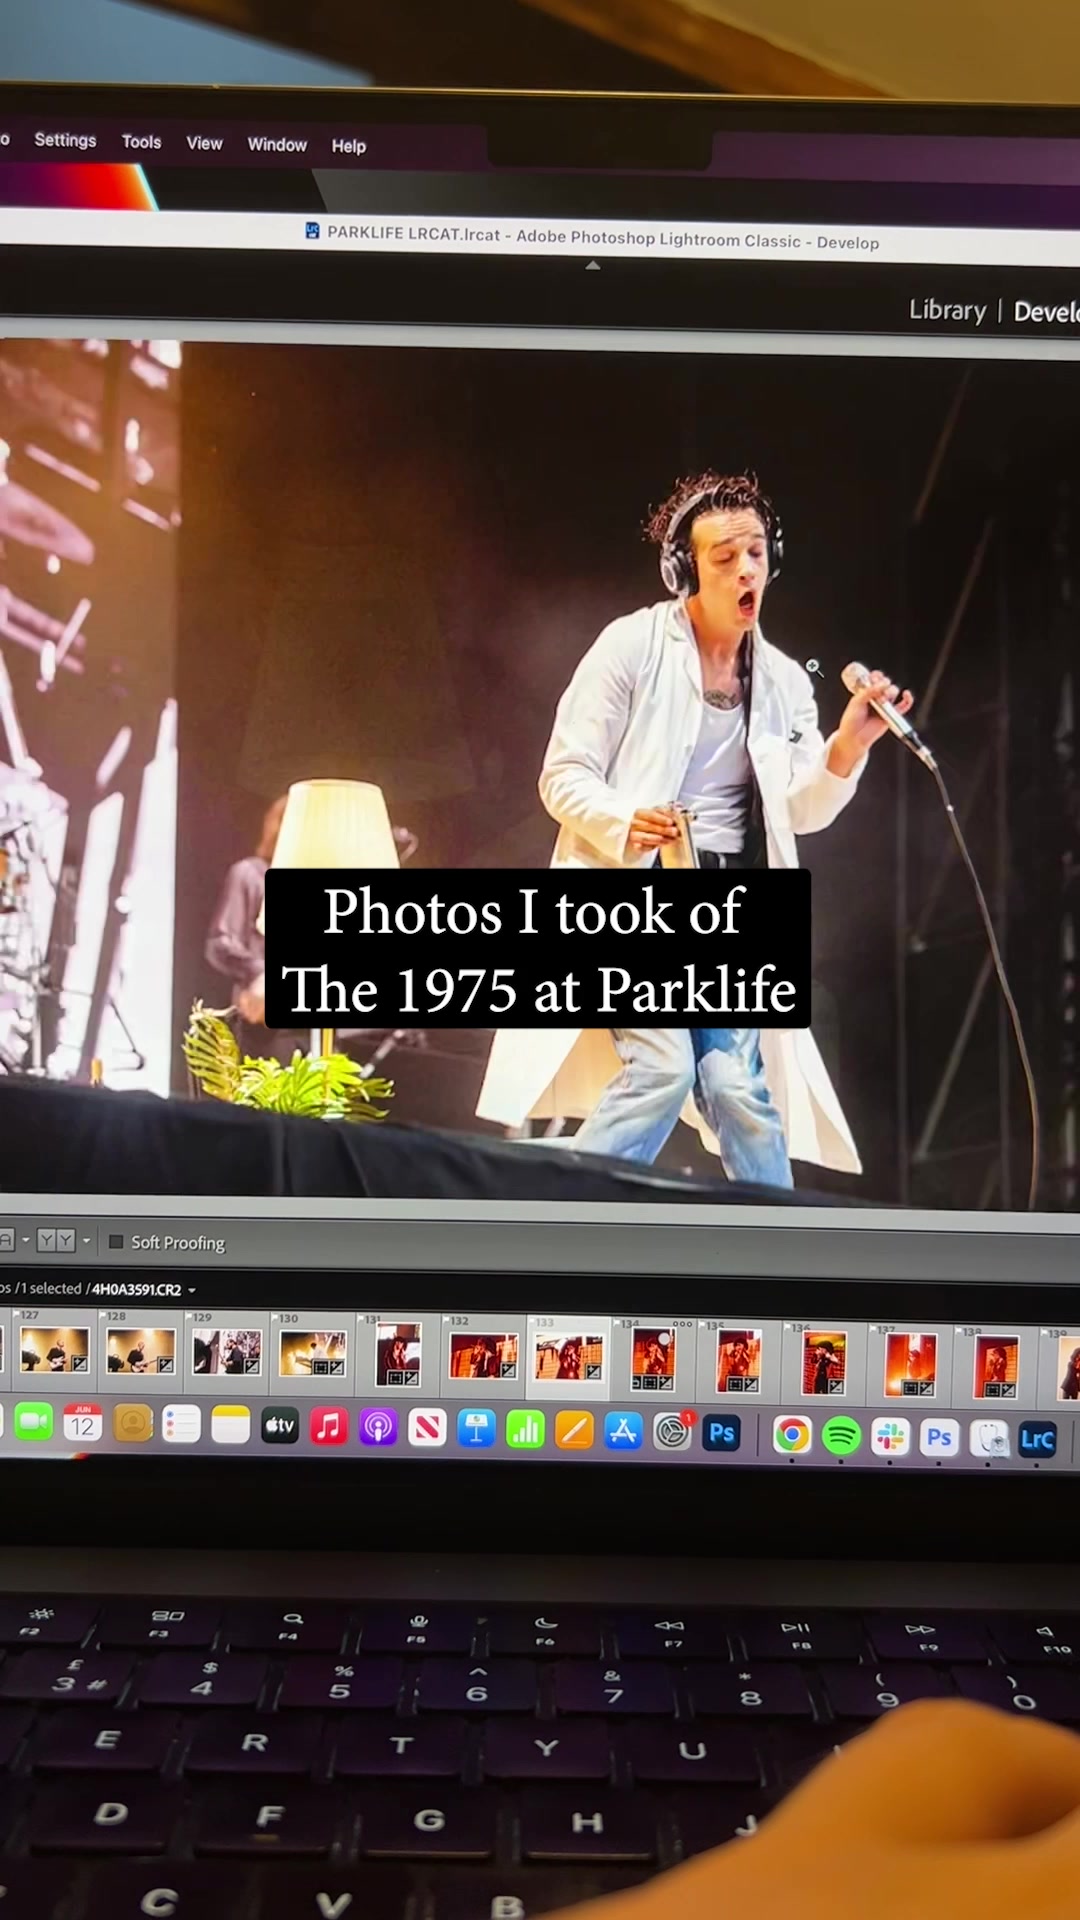Select filmstrip thumbnail 138
The height and width of the screenshot is (1920, 1080).
(x=996, y=1366)
